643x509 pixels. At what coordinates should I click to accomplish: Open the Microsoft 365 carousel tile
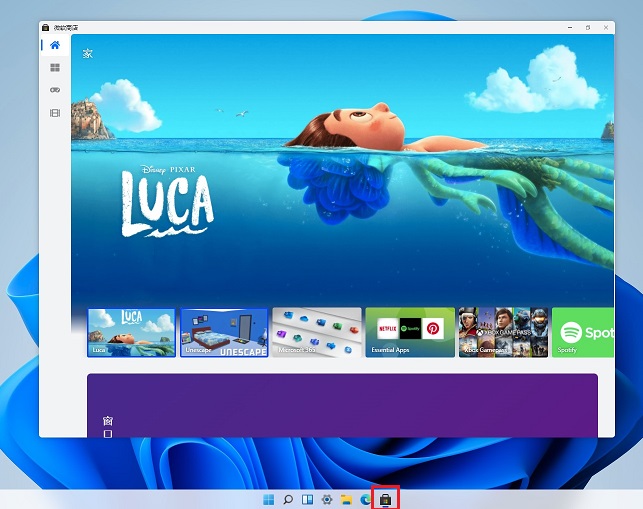[x=316, y=332]
